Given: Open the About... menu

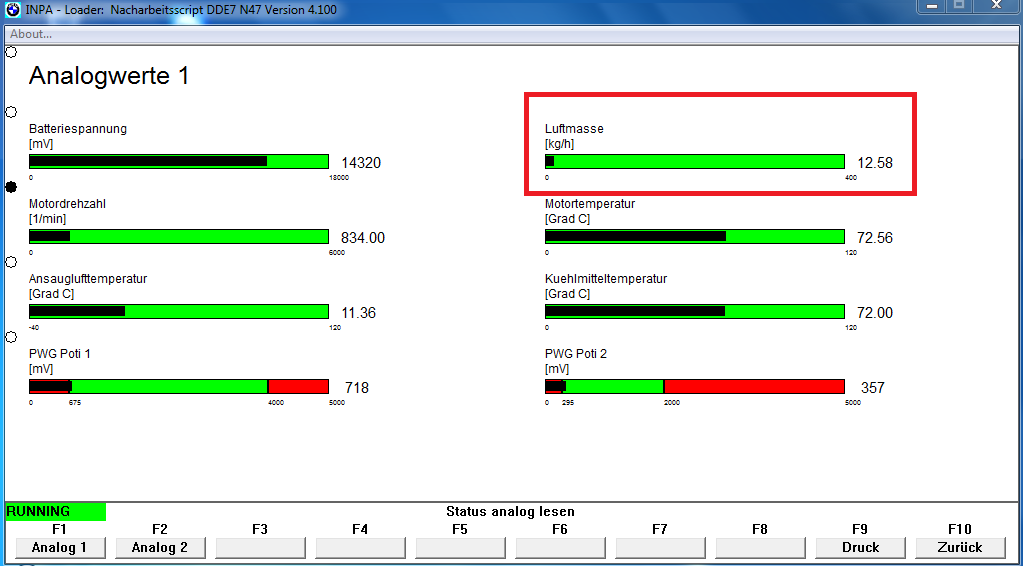Looking at the screenshot, I should [31, 34].
